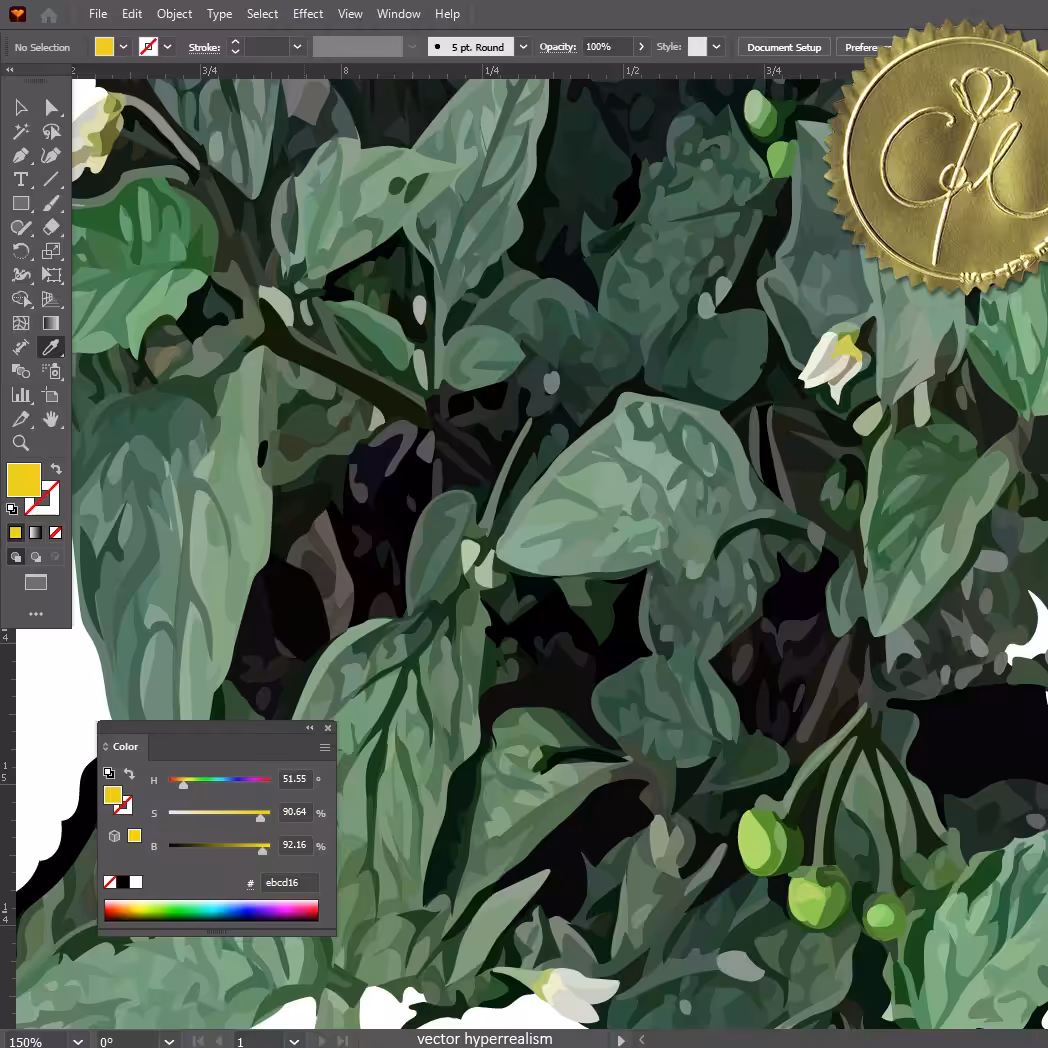Choose the Gradient tool
1048x1048 pixels.
51,323
